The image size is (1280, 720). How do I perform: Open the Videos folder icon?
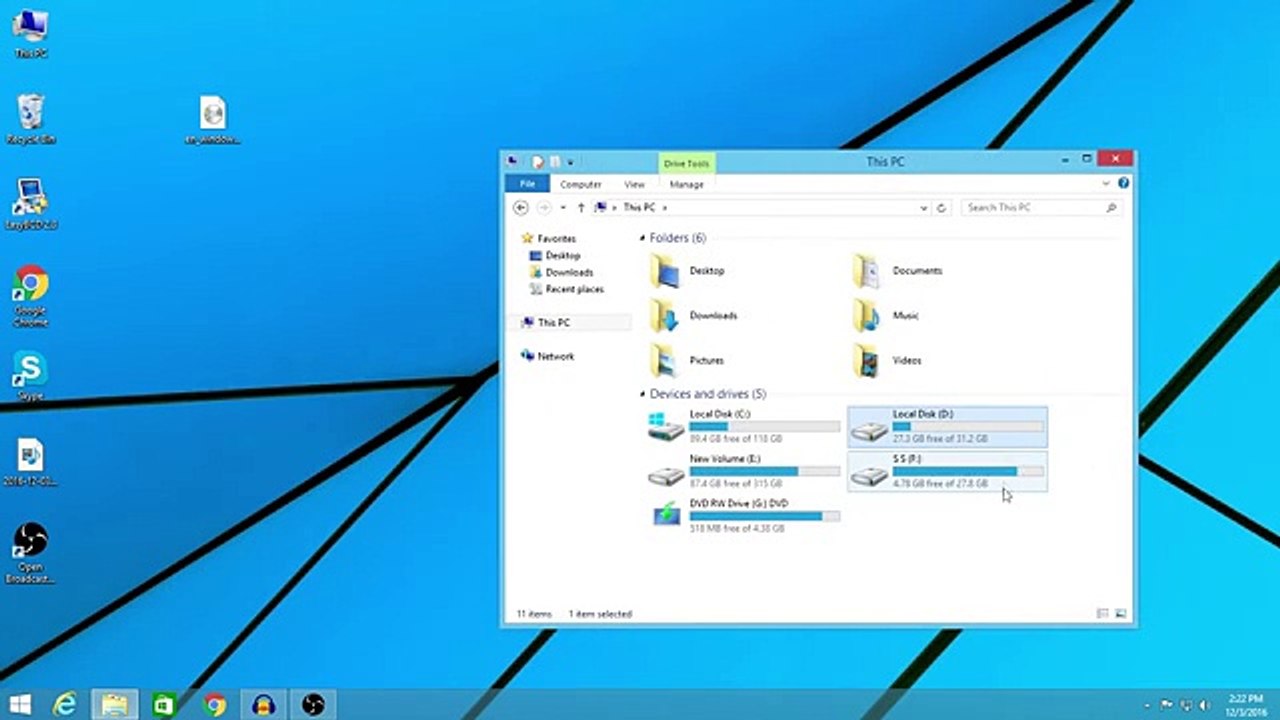tap(866, 360)
